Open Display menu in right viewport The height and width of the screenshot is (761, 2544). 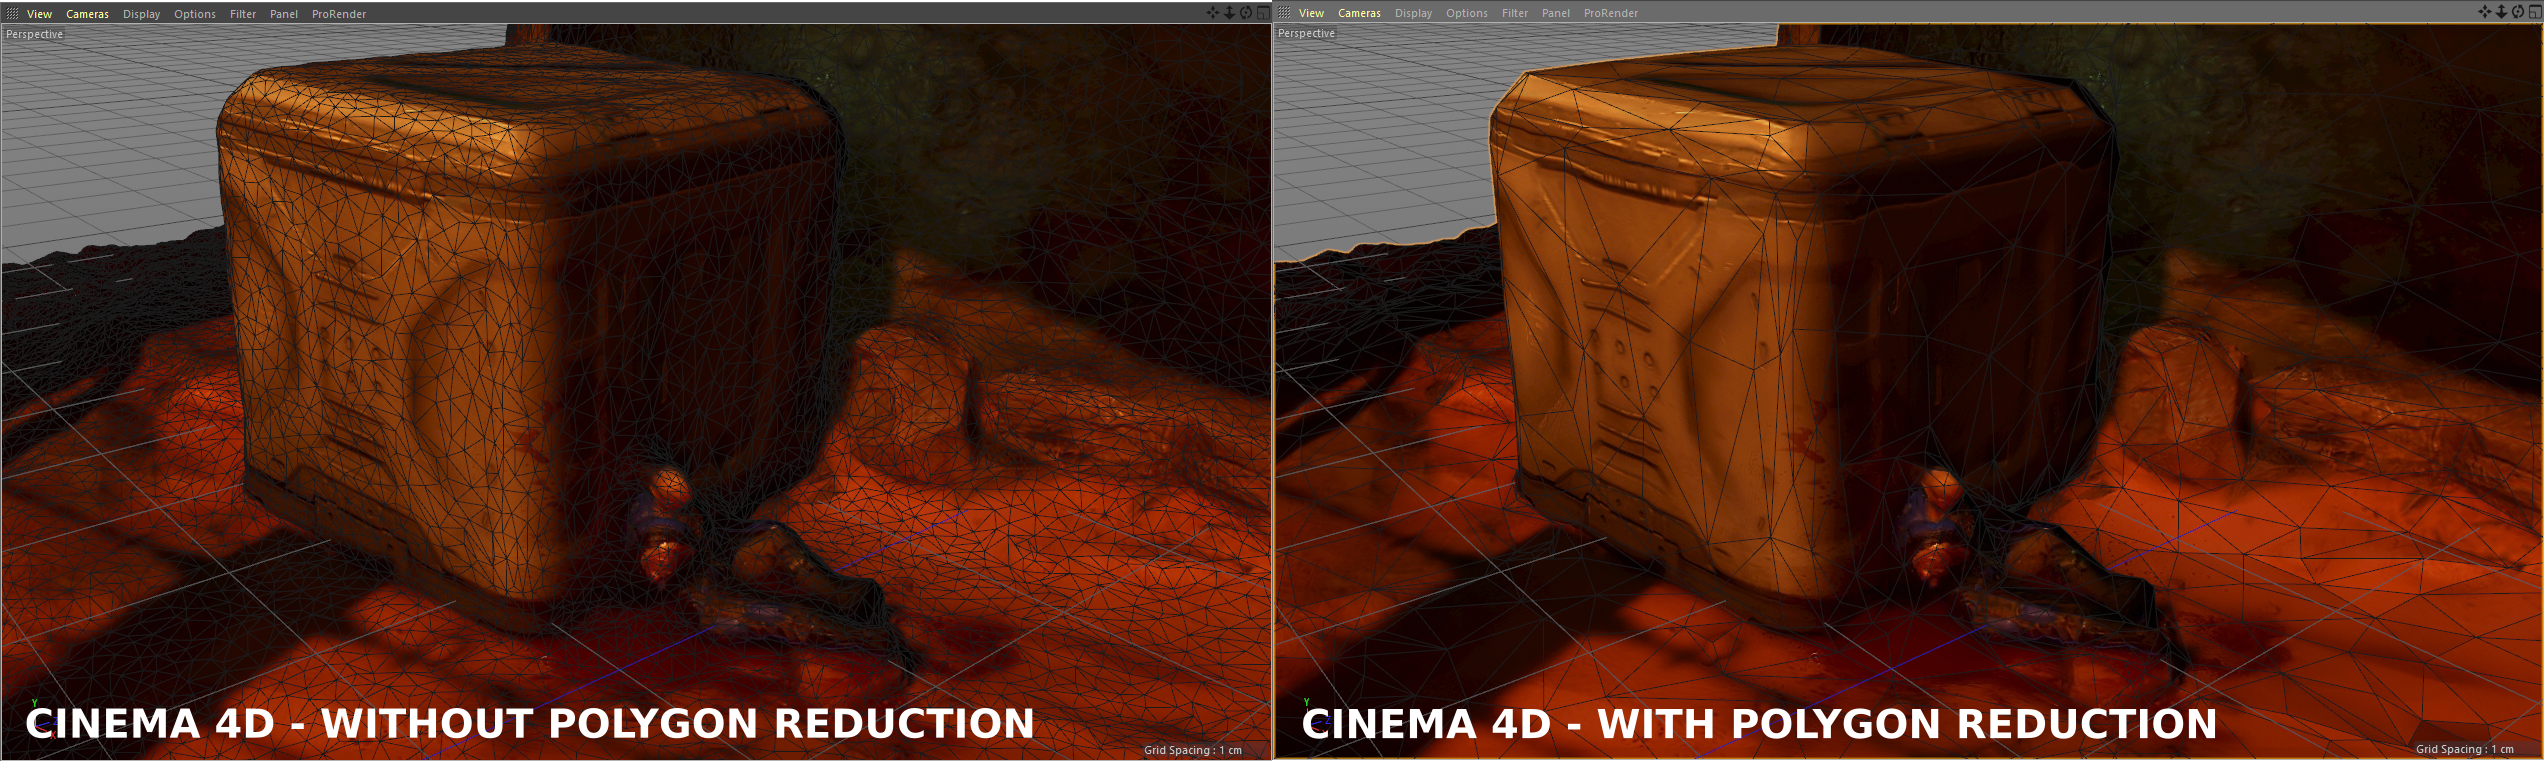(x=1413, y=13)
